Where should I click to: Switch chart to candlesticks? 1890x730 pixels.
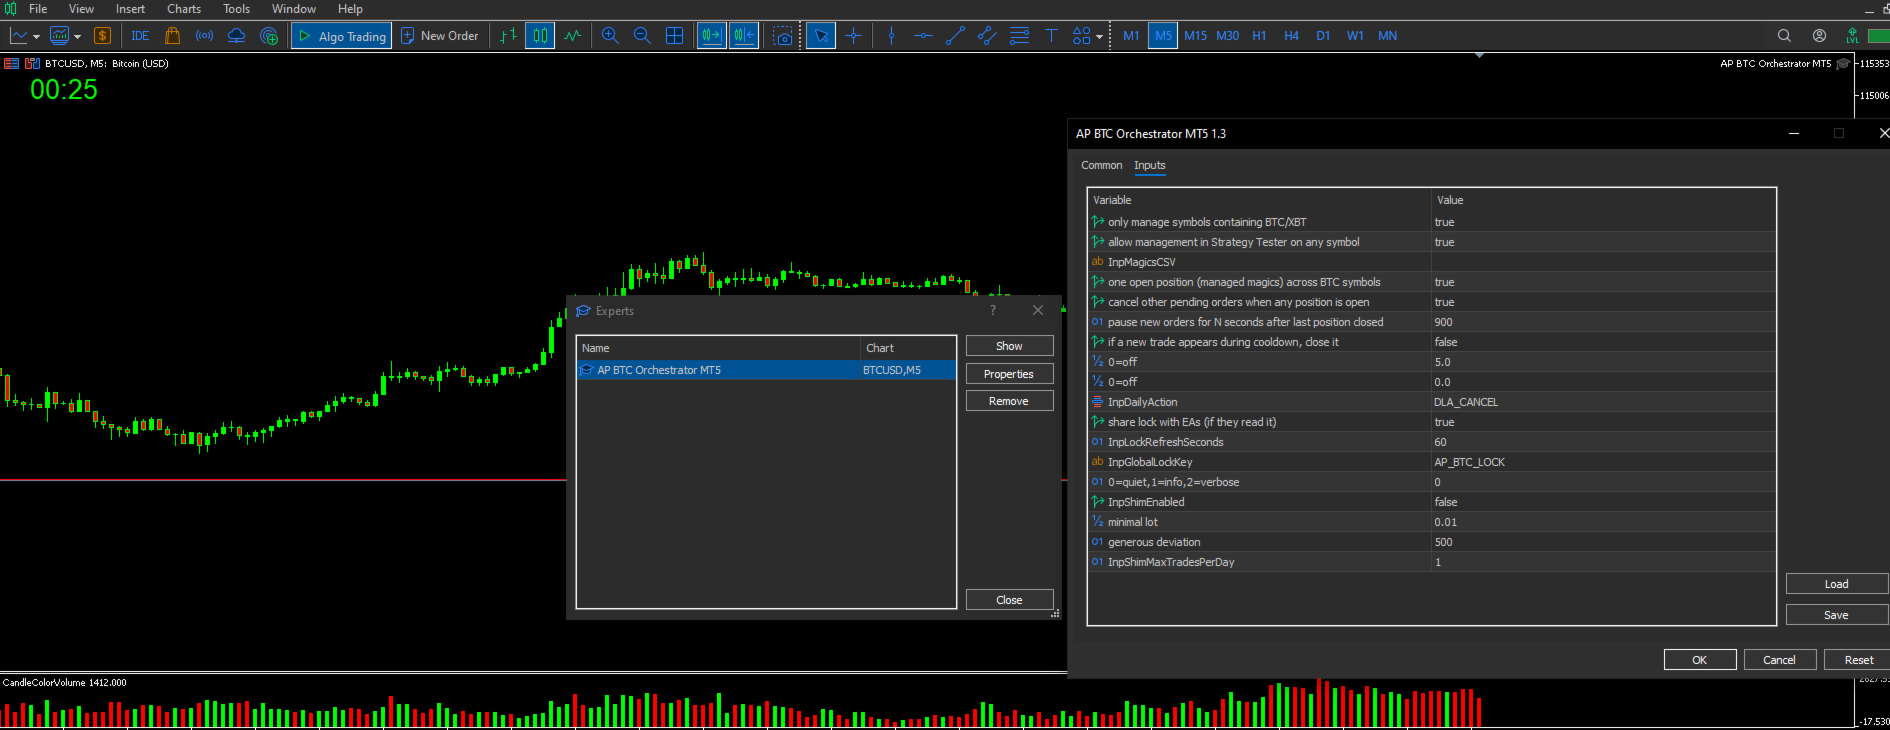click(540, 36)
